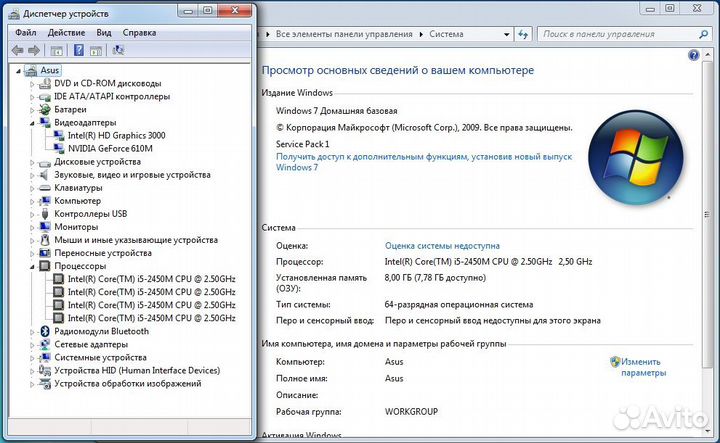Open the Действие menu
Screen dimensions: 720x443
click(66, 32)
